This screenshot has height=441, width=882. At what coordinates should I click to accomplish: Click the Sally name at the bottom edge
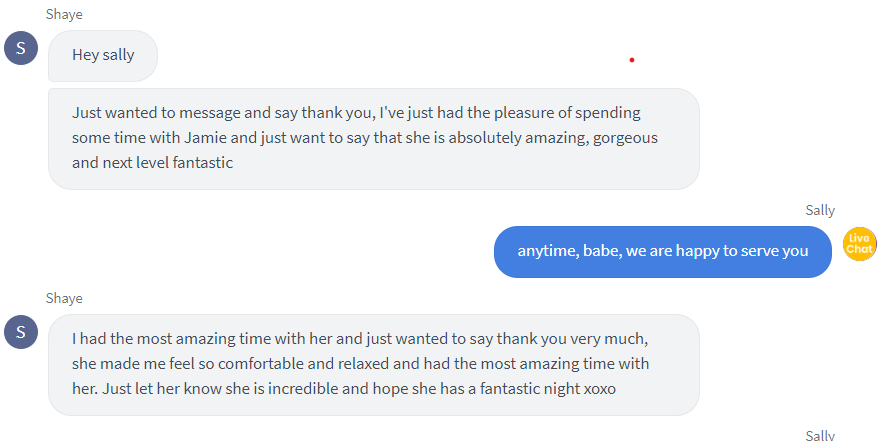pos(820,435)
